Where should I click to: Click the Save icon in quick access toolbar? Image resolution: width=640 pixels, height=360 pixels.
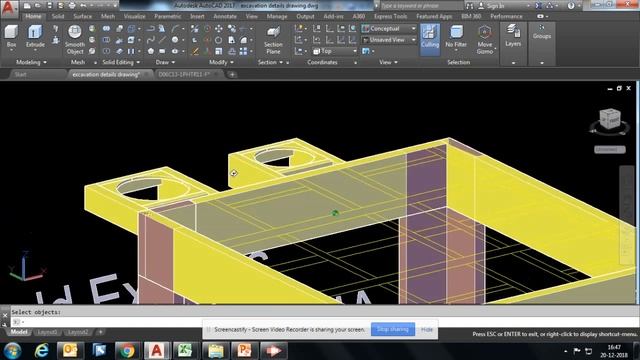[x=49, y=6]
